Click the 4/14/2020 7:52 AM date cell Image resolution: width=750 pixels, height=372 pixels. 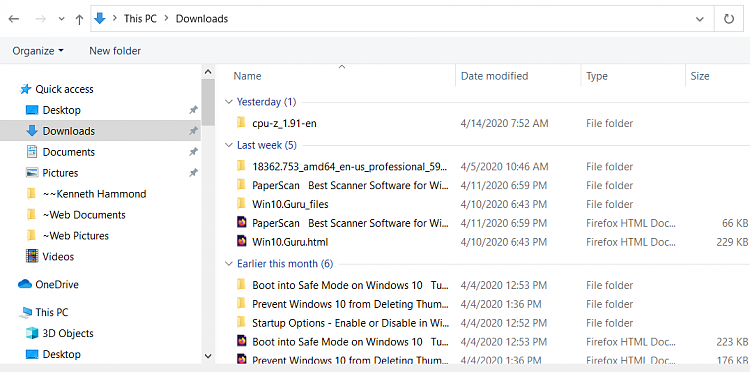coord(505,123)
